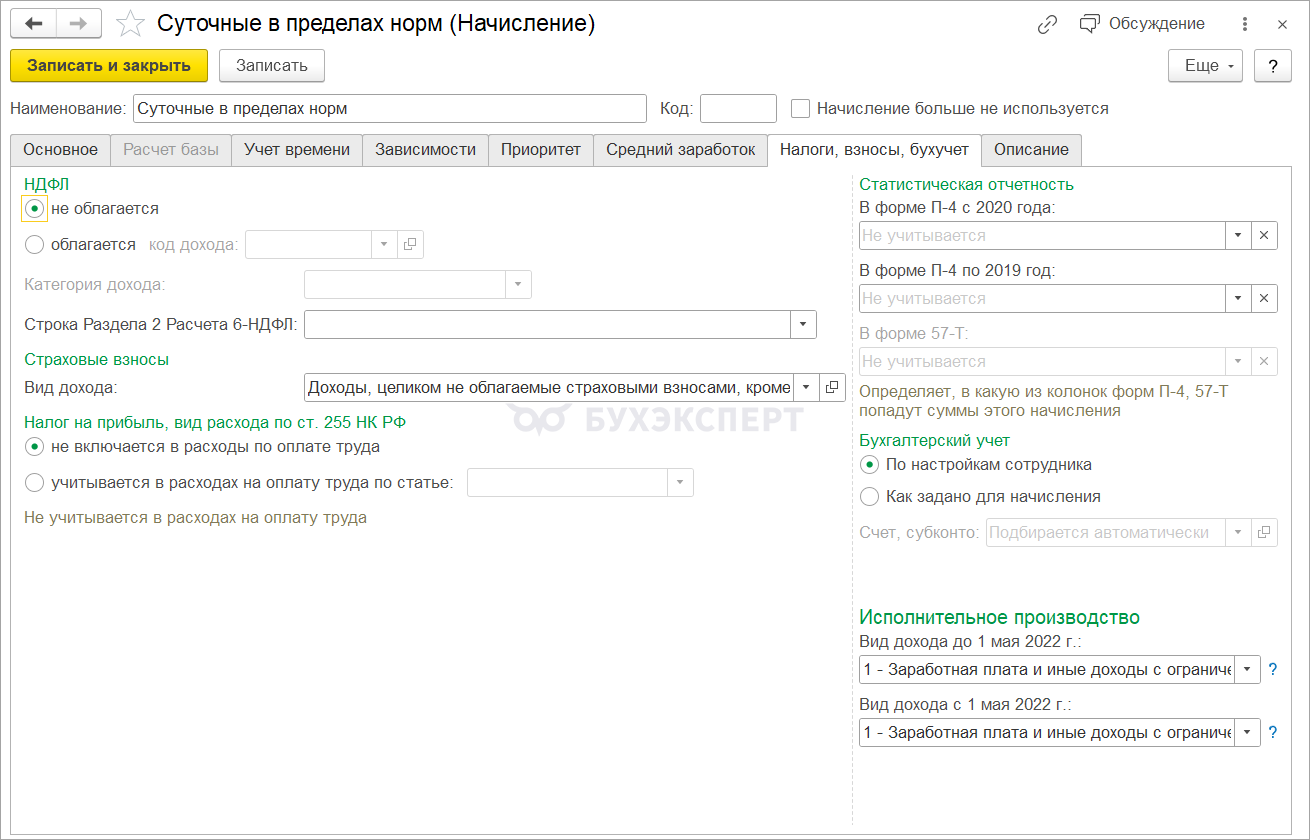1310x840 pixels.
Task: Click help icon for income type before May 2022
Action: coord(1273,670)
